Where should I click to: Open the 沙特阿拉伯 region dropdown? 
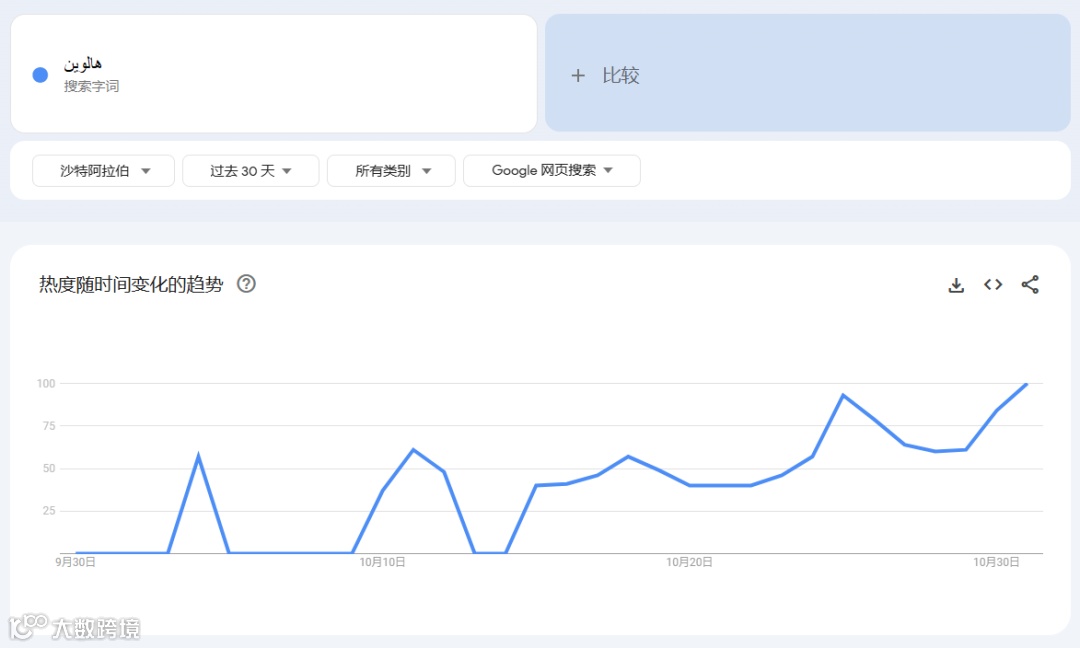[x=103, y=170]
